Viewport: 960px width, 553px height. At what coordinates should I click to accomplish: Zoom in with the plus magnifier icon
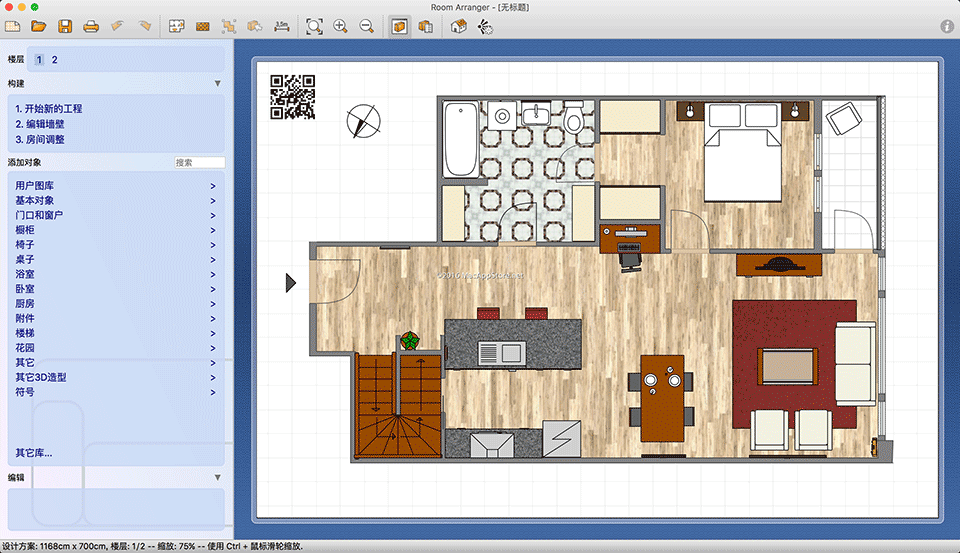(341, 26)
